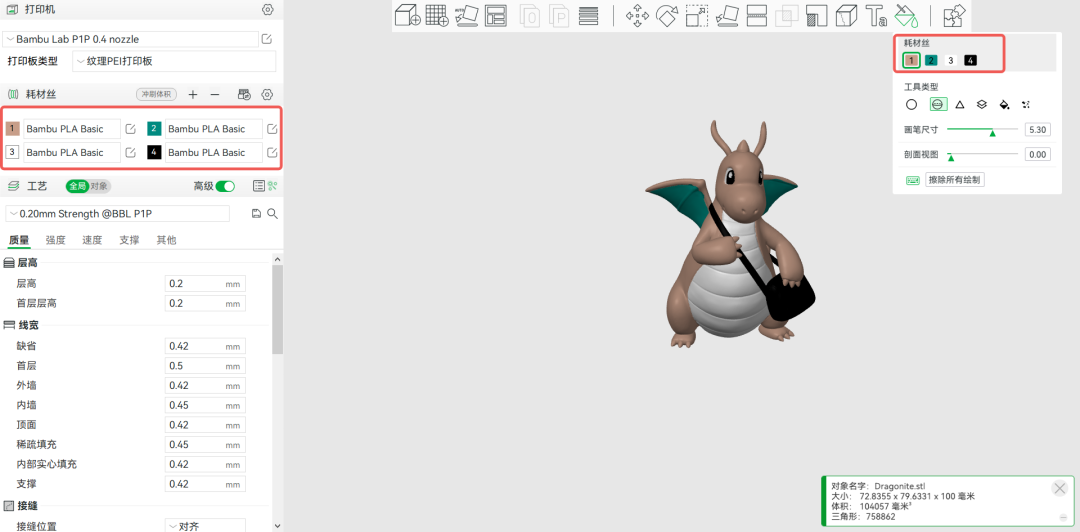1080x532 pixels.
Task: Select the bucket fill tool type
Action: click(x=1004, y=105)
